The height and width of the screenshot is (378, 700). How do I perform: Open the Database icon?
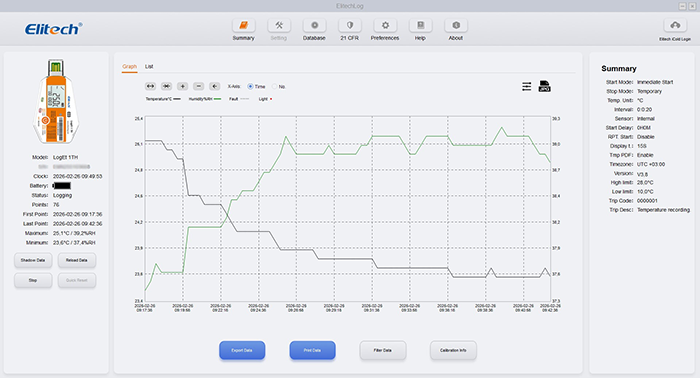[x=314, y=25]
